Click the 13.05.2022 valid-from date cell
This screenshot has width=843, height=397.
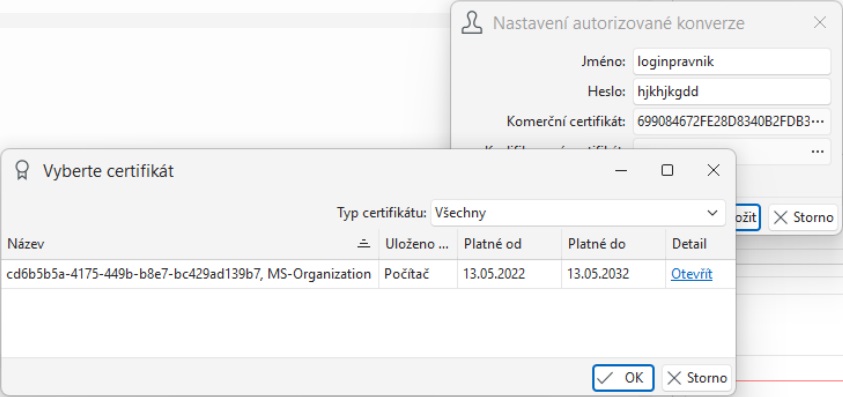click(509, 274)
